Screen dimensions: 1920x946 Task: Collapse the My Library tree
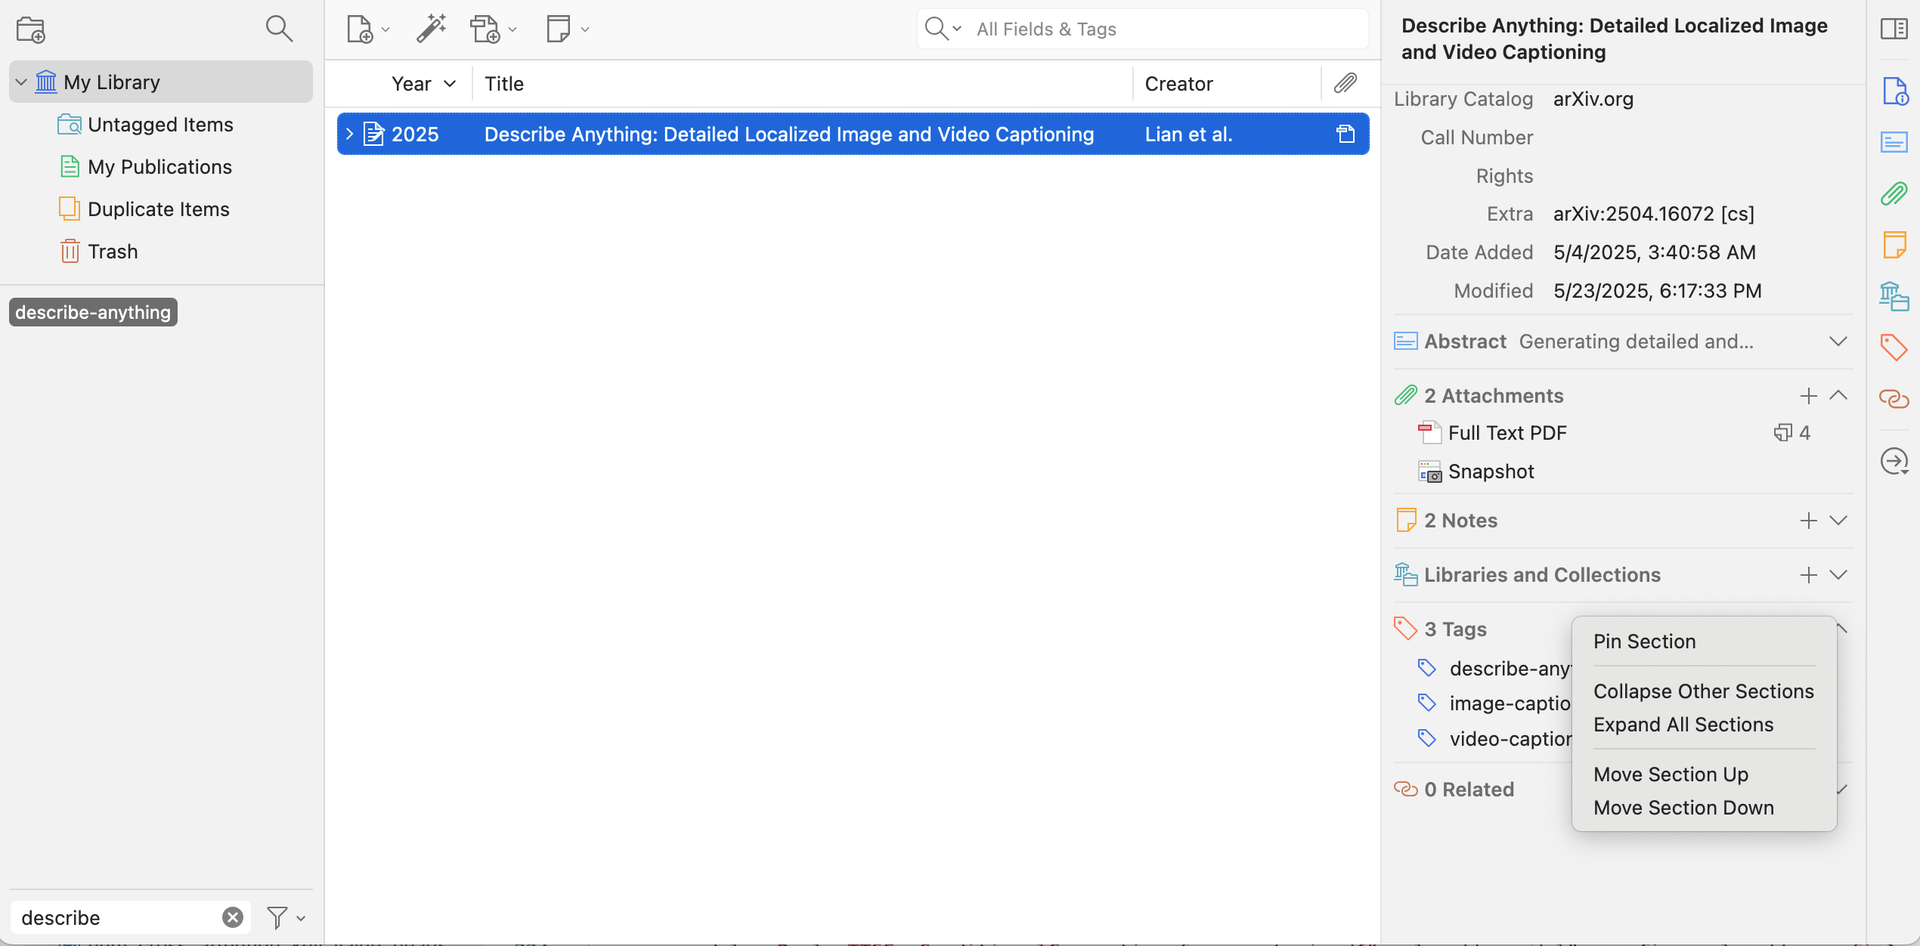pyautogui.click(x=21, y=82)
